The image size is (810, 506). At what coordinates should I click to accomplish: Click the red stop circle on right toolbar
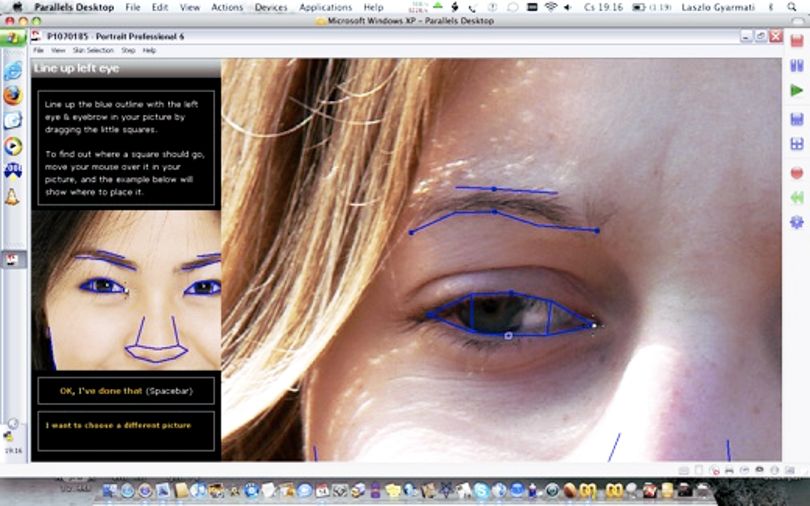797,172
